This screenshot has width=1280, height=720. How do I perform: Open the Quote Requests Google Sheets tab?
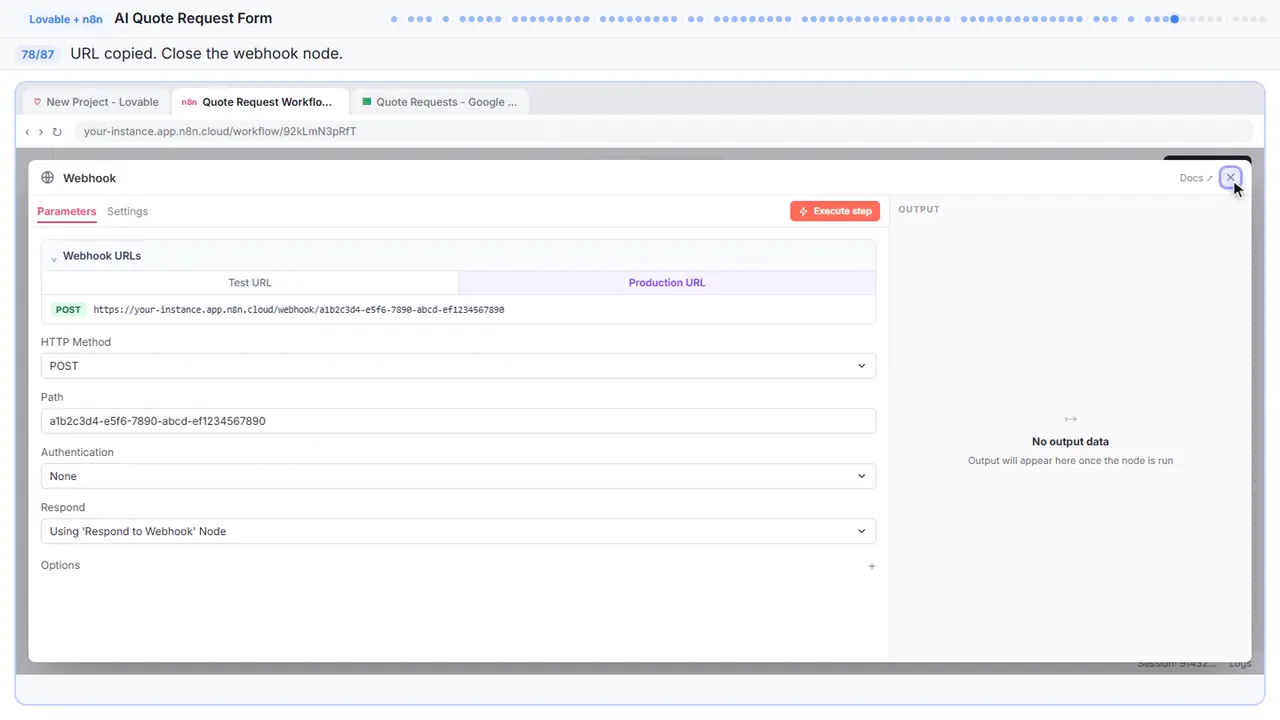click(x=440, y=102)
